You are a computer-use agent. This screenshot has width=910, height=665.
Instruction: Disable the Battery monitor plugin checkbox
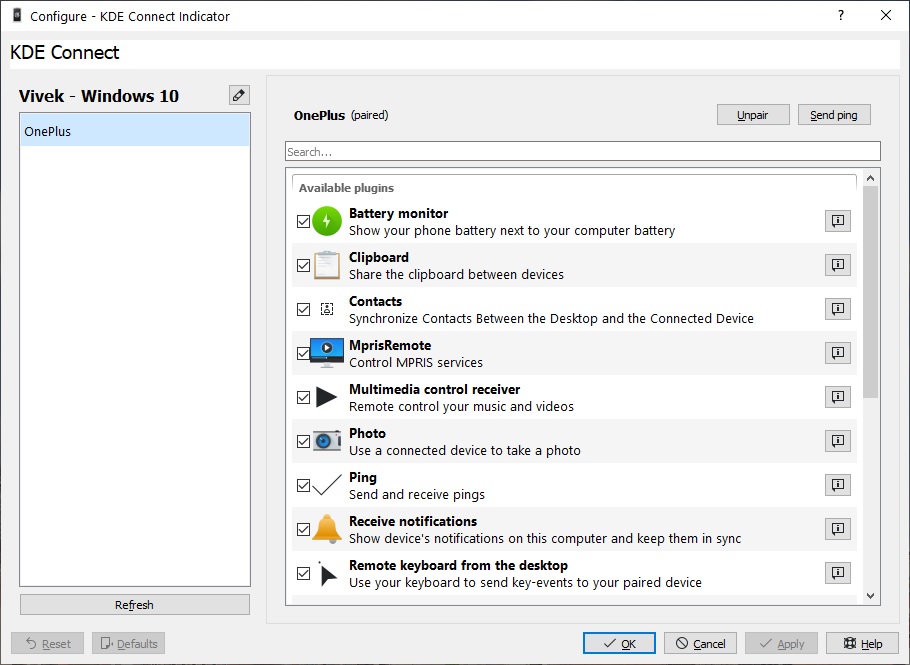click(x=303, y=221)
